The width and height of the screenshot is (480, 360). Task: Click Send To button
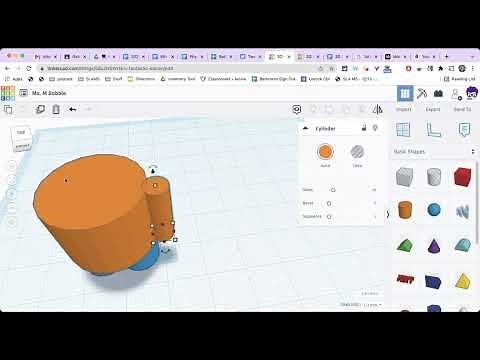[462, 109]
